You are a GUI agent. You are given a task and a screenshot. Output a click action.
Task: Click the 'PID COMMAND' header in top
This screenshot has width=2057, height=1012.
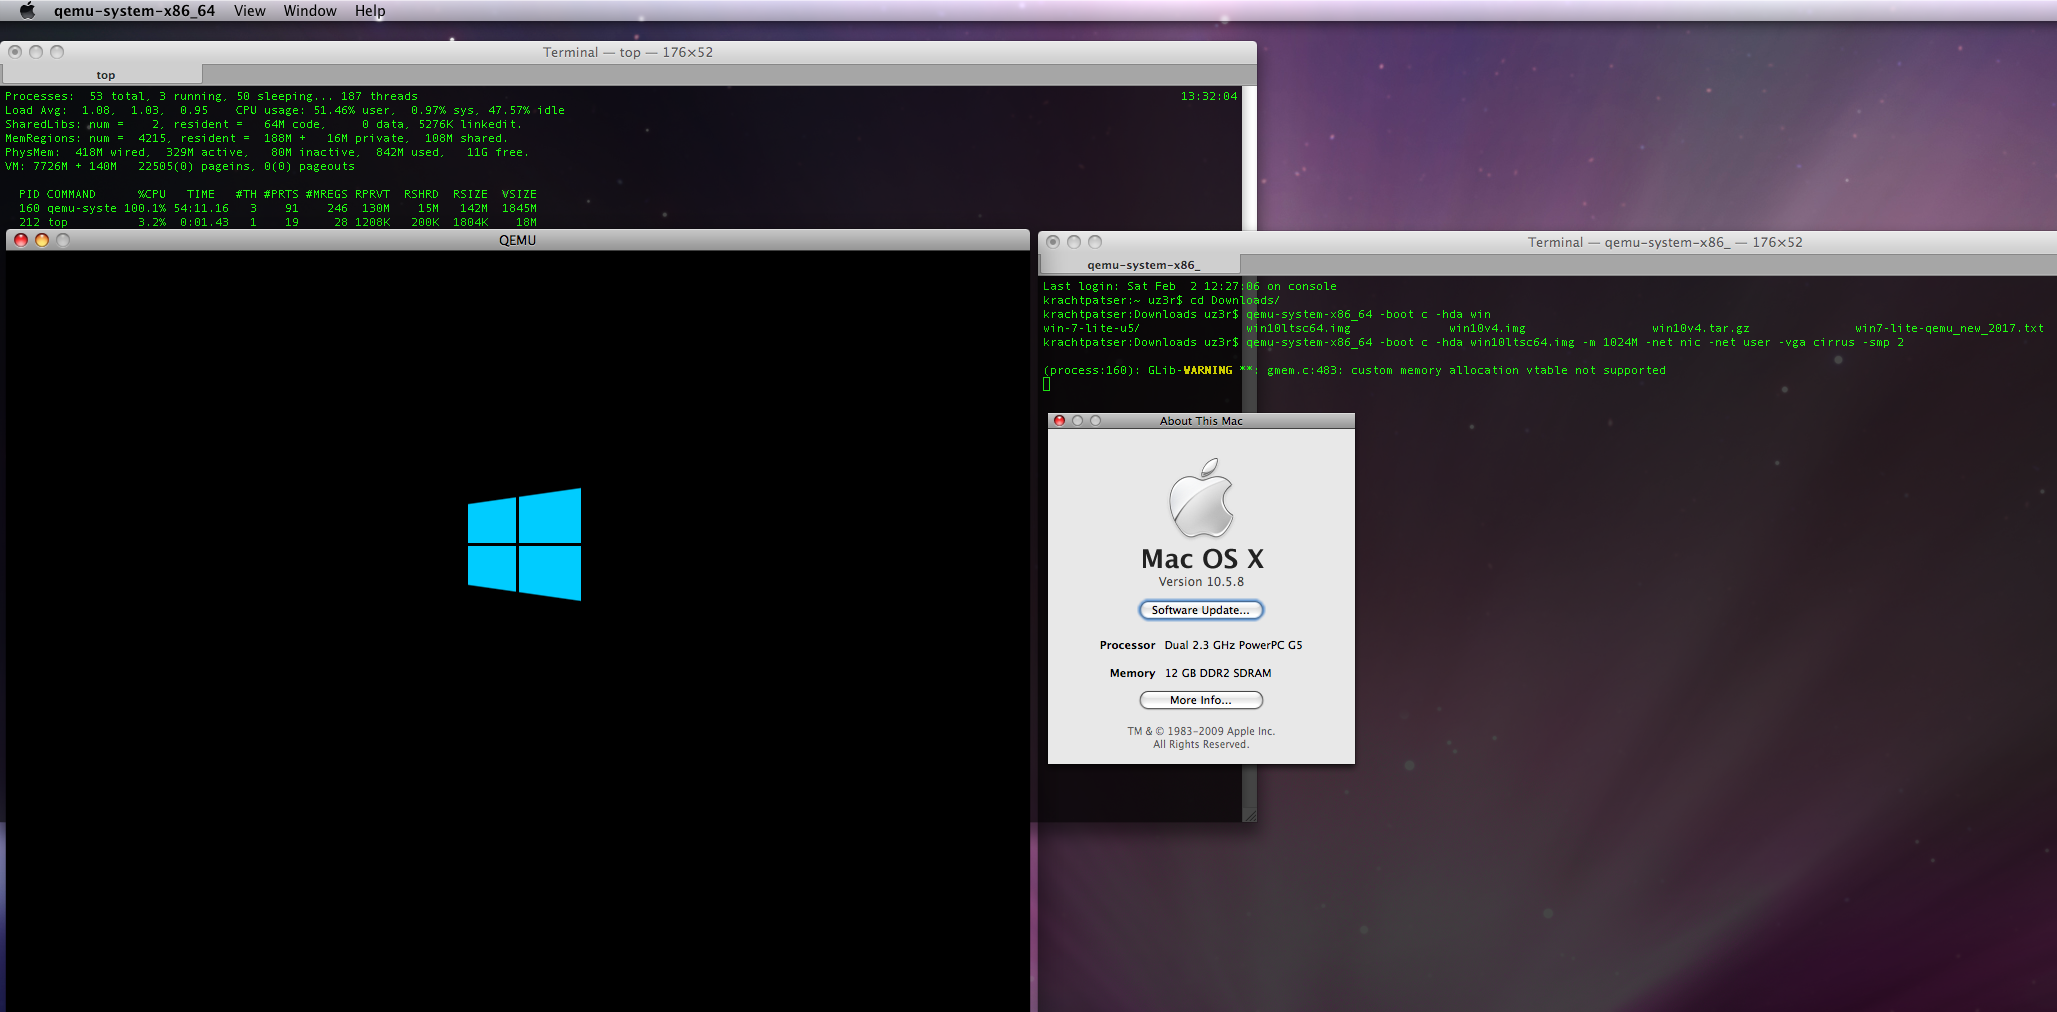(57, 194)
